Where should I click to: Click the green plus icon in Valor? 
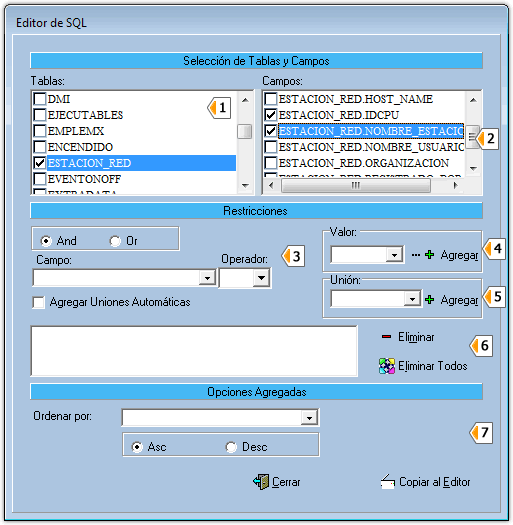coord(429,255)
